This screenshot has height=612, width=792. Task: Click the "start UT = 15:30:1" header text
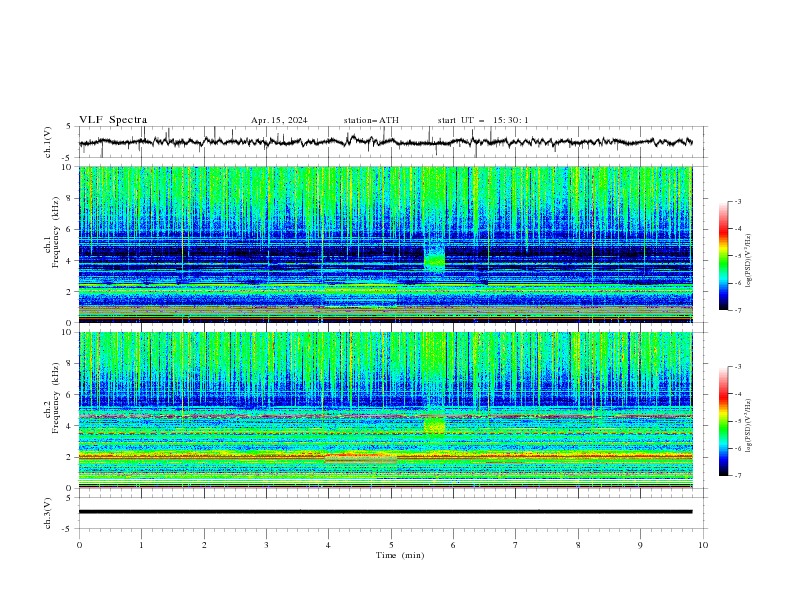483,120
